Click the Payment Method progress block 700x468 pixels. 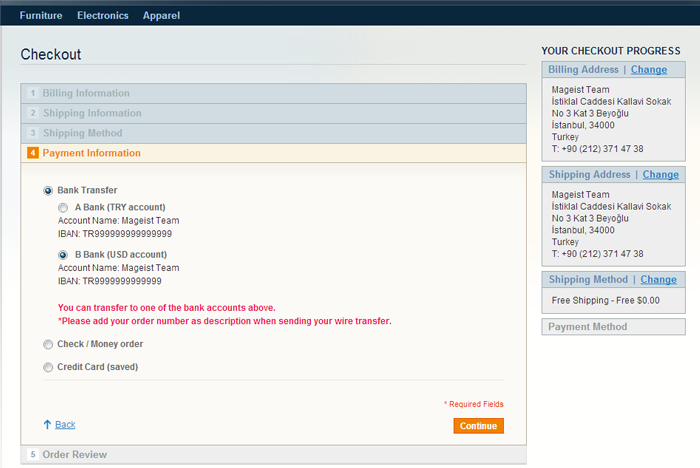pos(613,327)
